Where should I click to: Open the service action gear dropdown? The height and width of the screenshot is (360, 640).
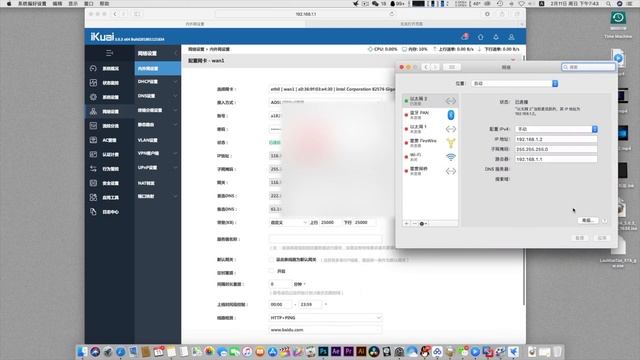pos(423,223)
